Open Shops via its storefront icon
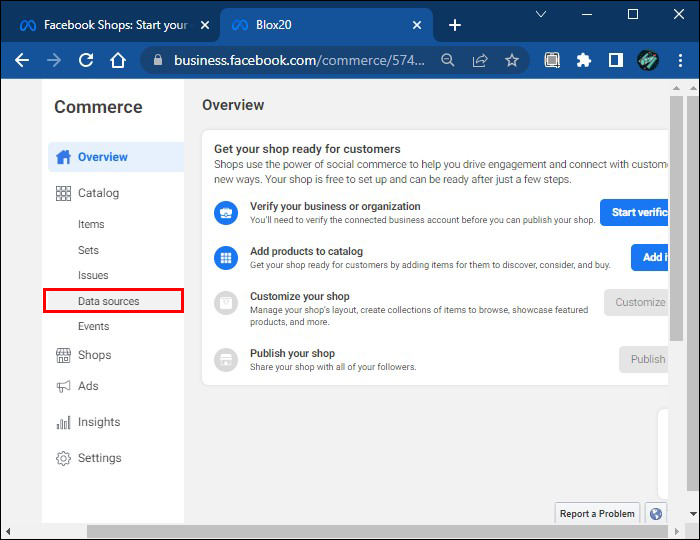This screenshot has width=700, height=540. 64,355
